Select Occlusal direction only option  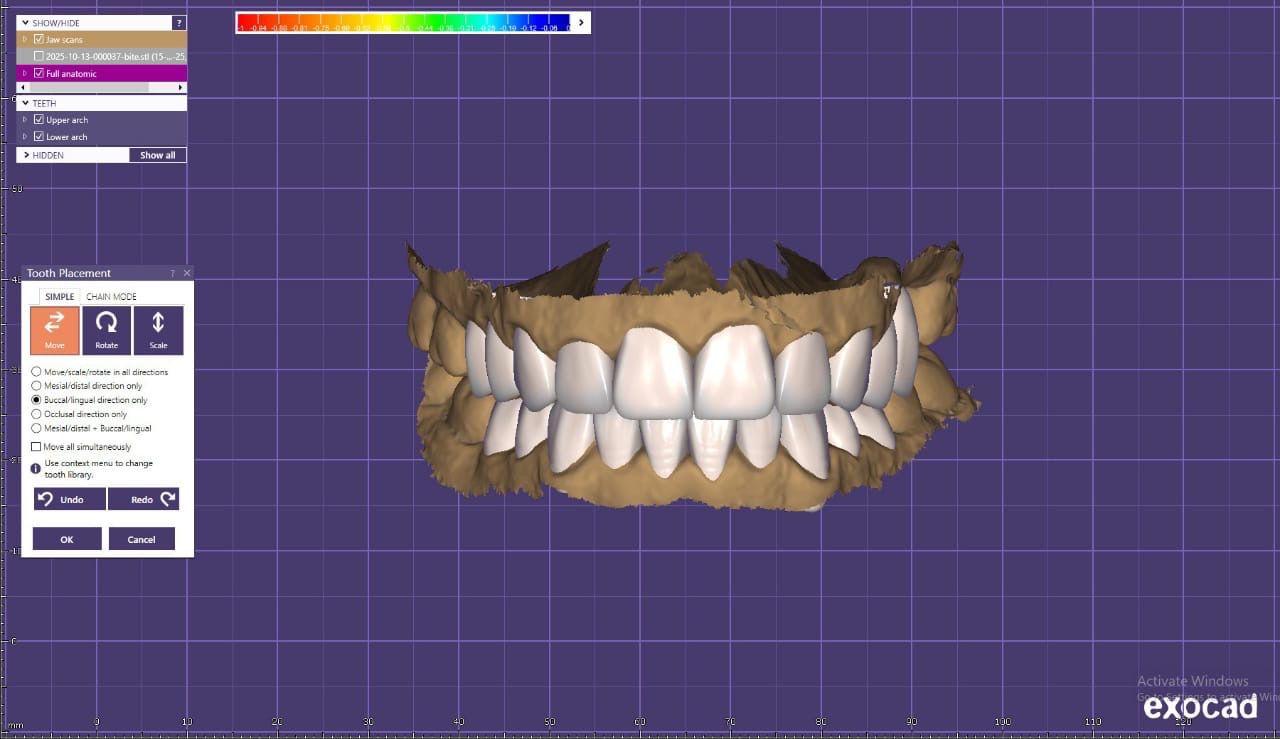pos(37,414)
